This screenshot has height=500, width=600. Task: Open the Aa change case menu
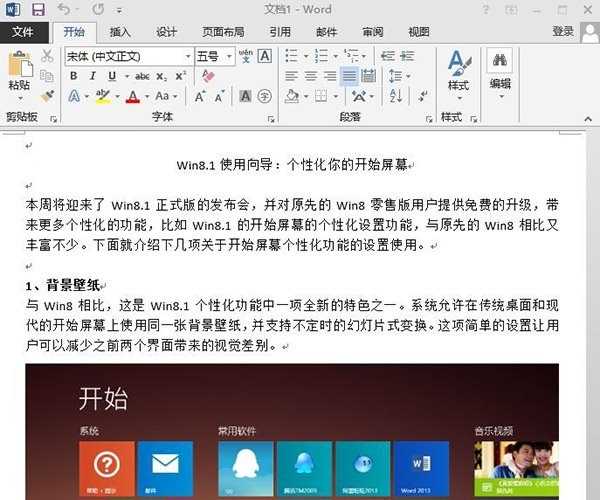click(166, 96)
